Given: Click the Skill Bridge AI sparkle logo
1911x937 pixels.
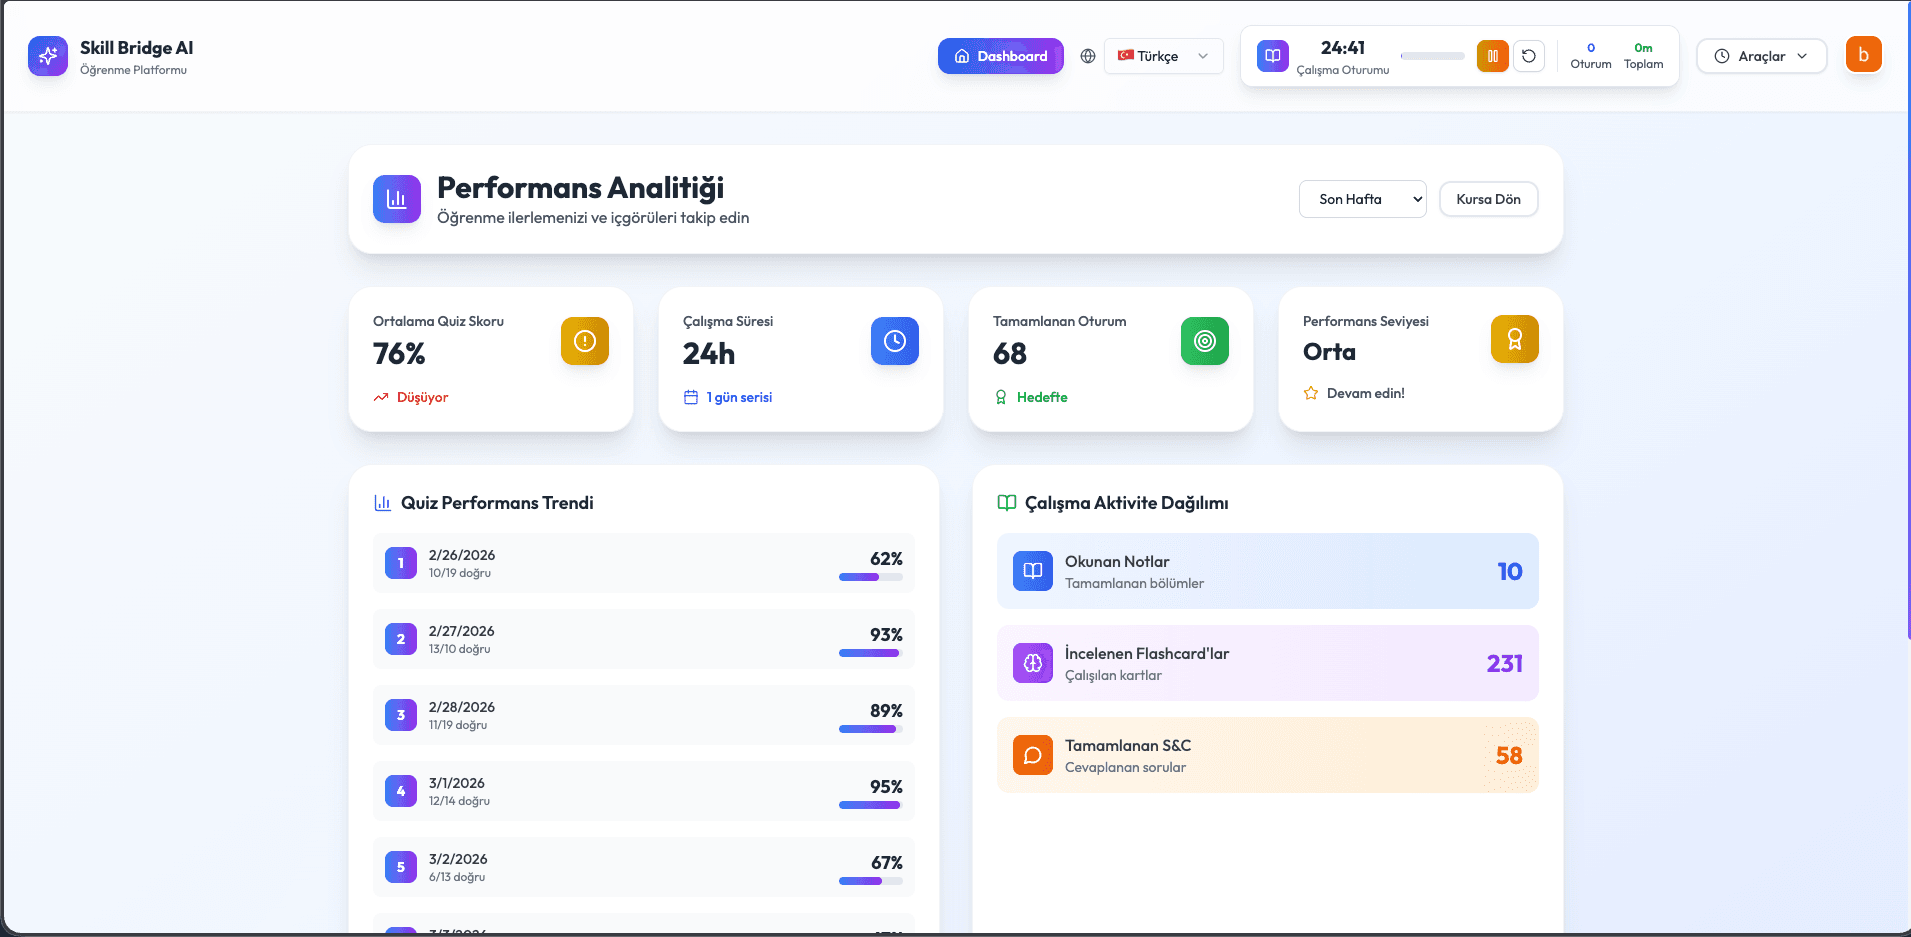Looking at the screenshot, I should (47, 56).
